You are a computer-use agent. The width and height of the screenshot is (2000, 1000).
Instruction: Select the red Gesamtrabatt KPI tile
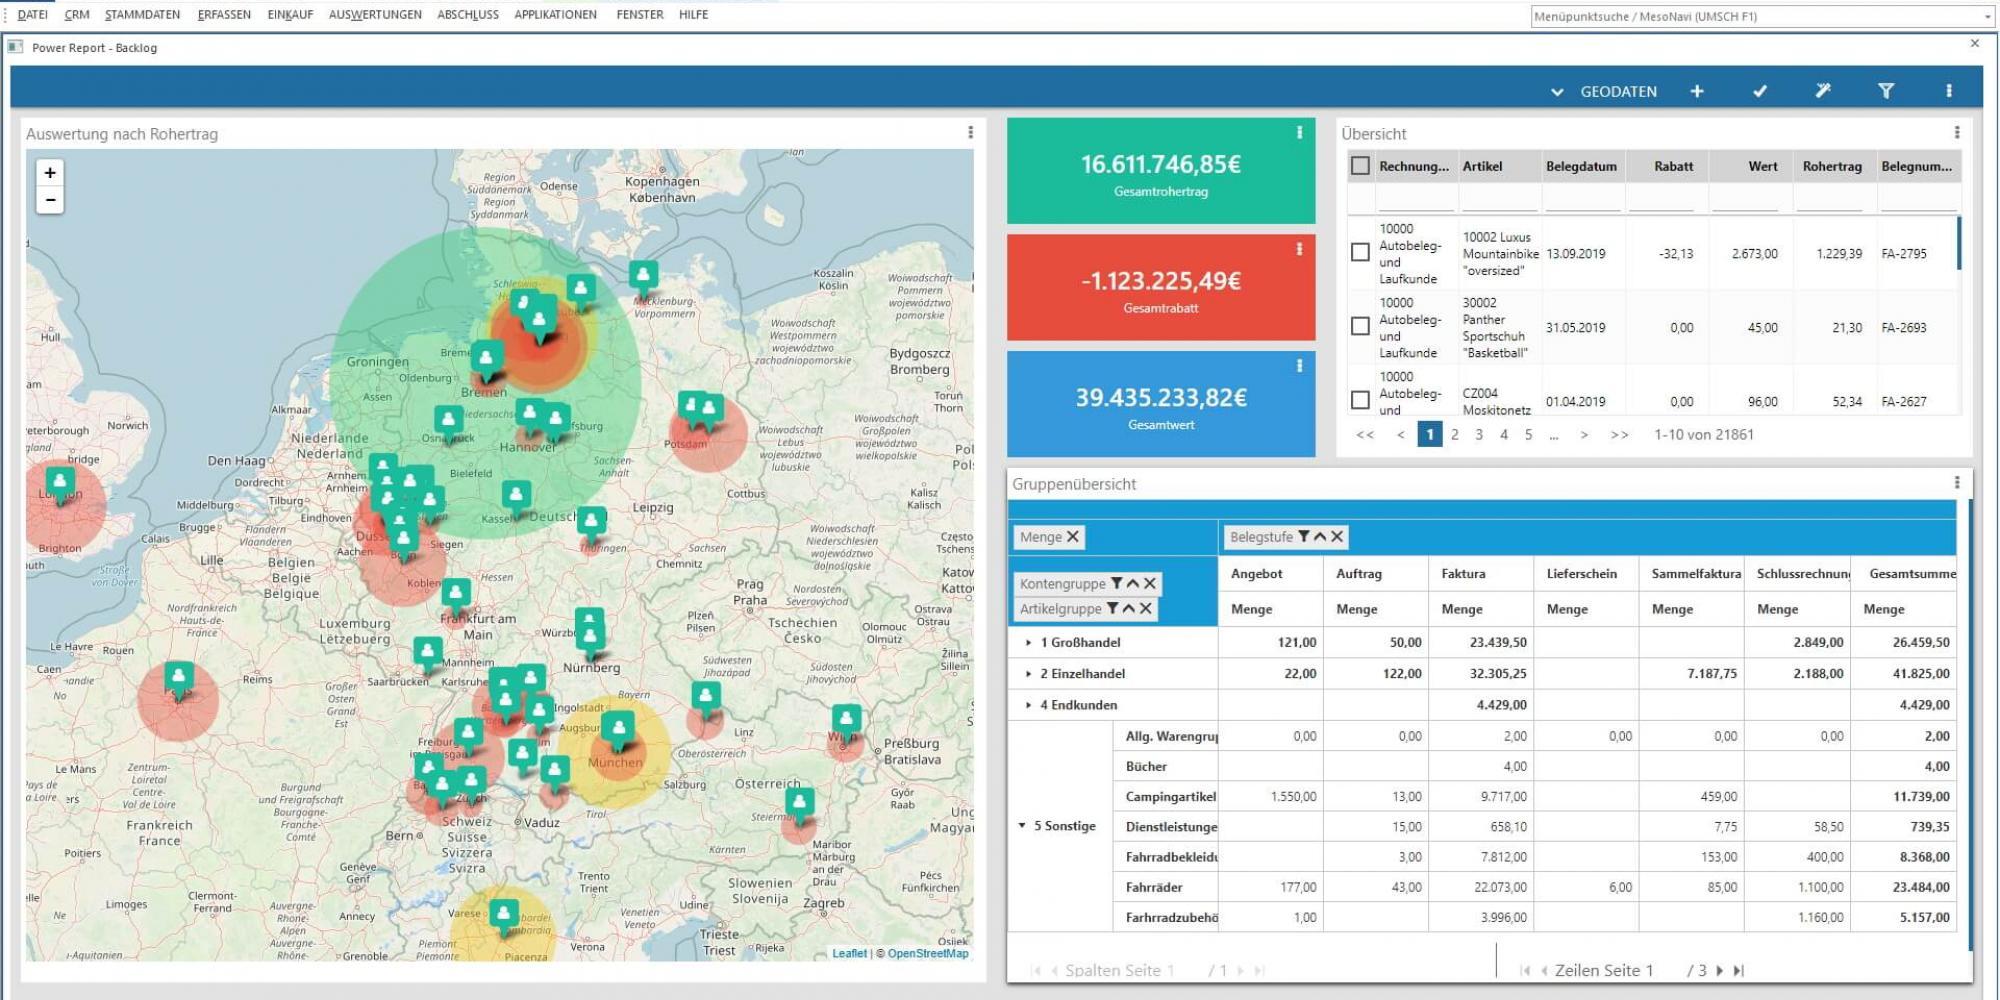1161,287
